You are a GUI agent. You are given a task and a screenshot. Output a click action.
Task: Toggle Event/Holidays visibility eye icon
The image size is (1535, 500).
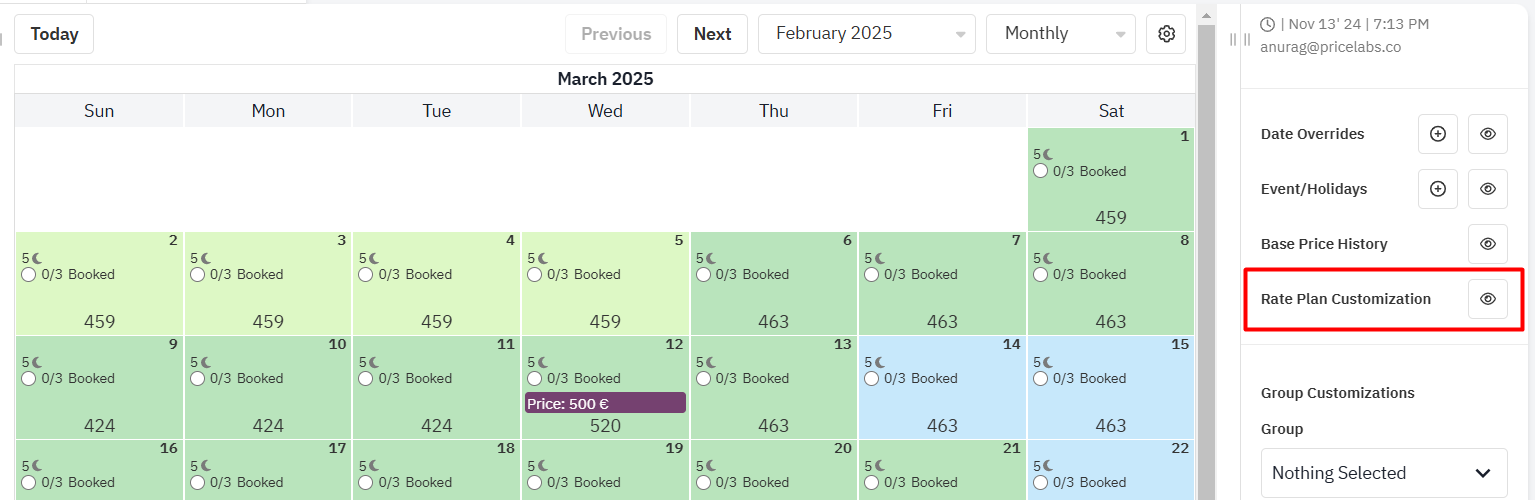pos(1488,189)
